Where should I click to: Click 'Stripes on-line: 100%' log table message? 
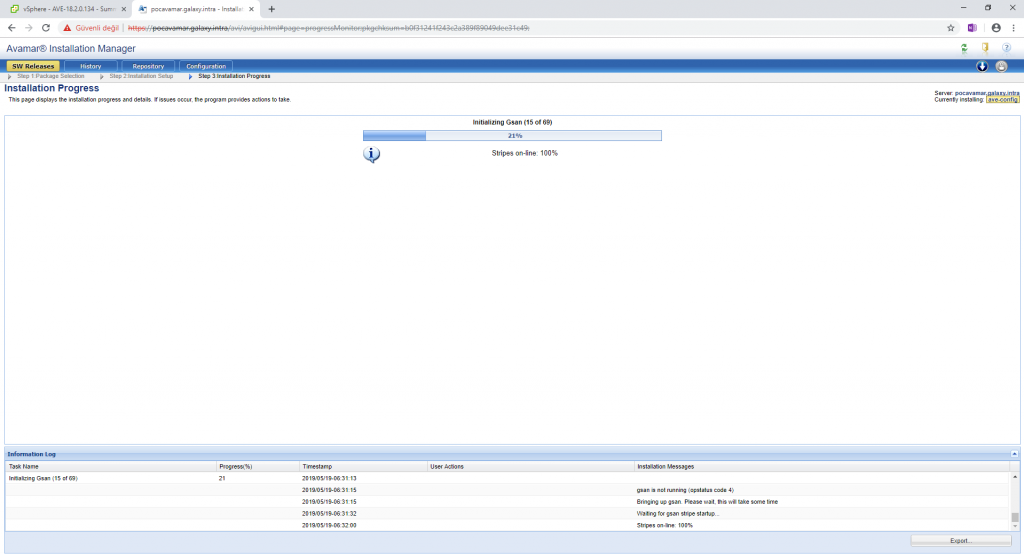(664, 525)
